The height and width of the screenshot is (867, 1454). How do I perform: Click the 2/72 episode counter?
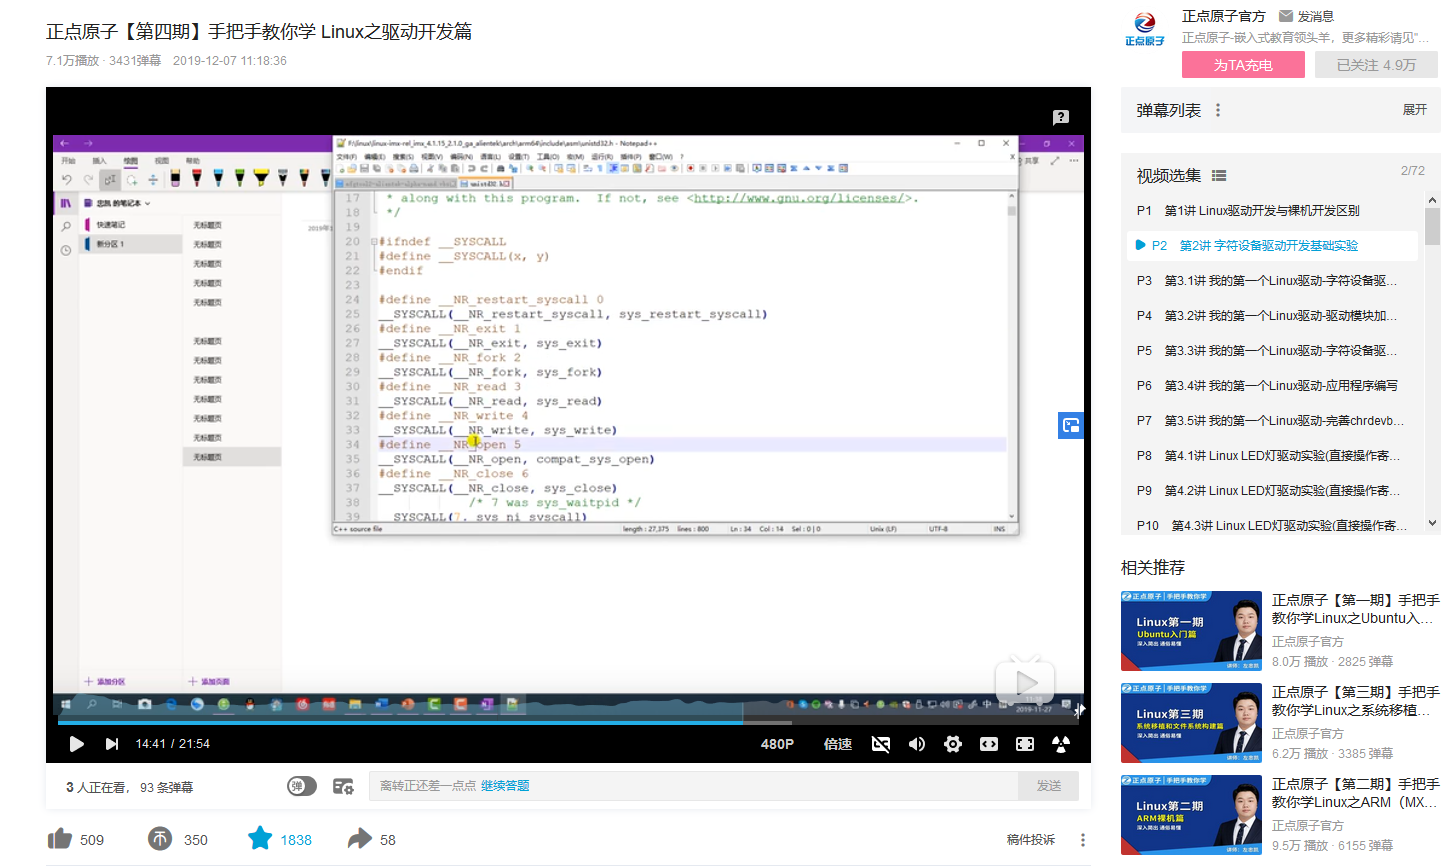click(x=1413, y=171)
